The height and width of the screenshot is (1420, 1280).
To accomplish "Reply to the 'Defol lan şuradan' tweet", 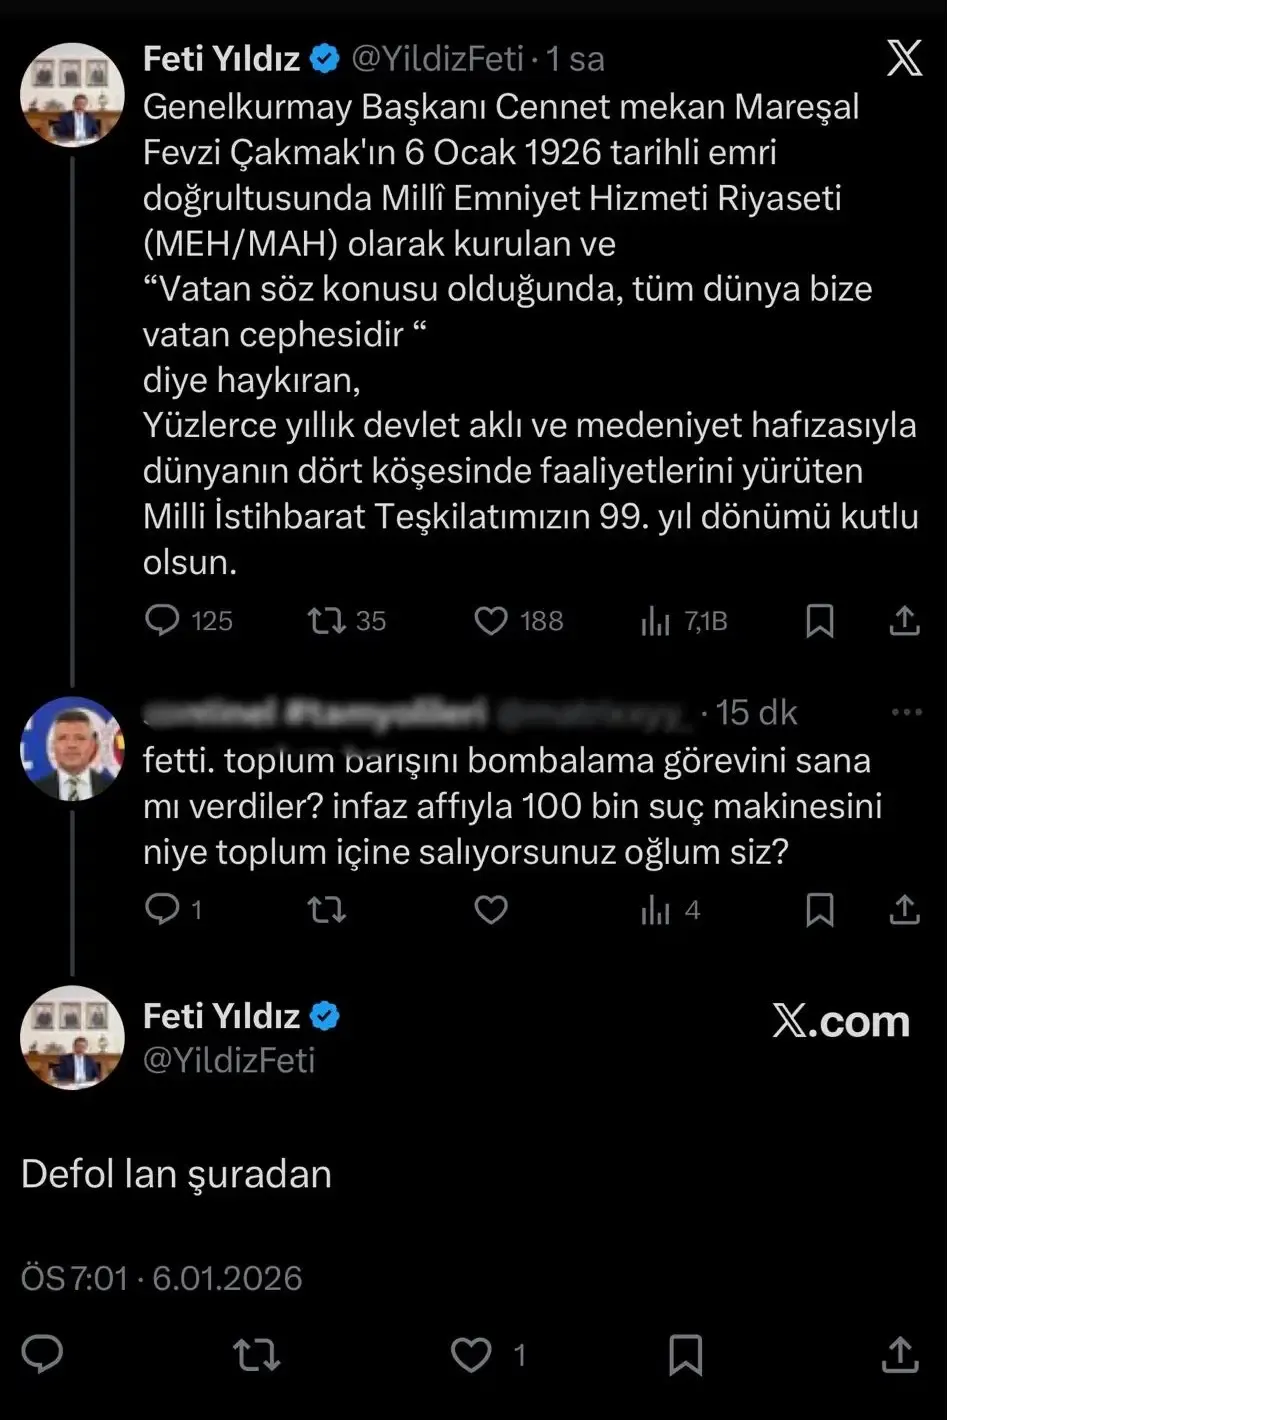I will pos(43,1356).
